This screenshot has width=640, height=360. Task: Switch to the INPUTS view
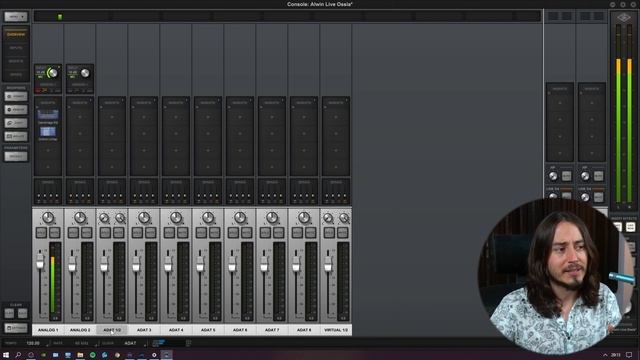point(16,48)
